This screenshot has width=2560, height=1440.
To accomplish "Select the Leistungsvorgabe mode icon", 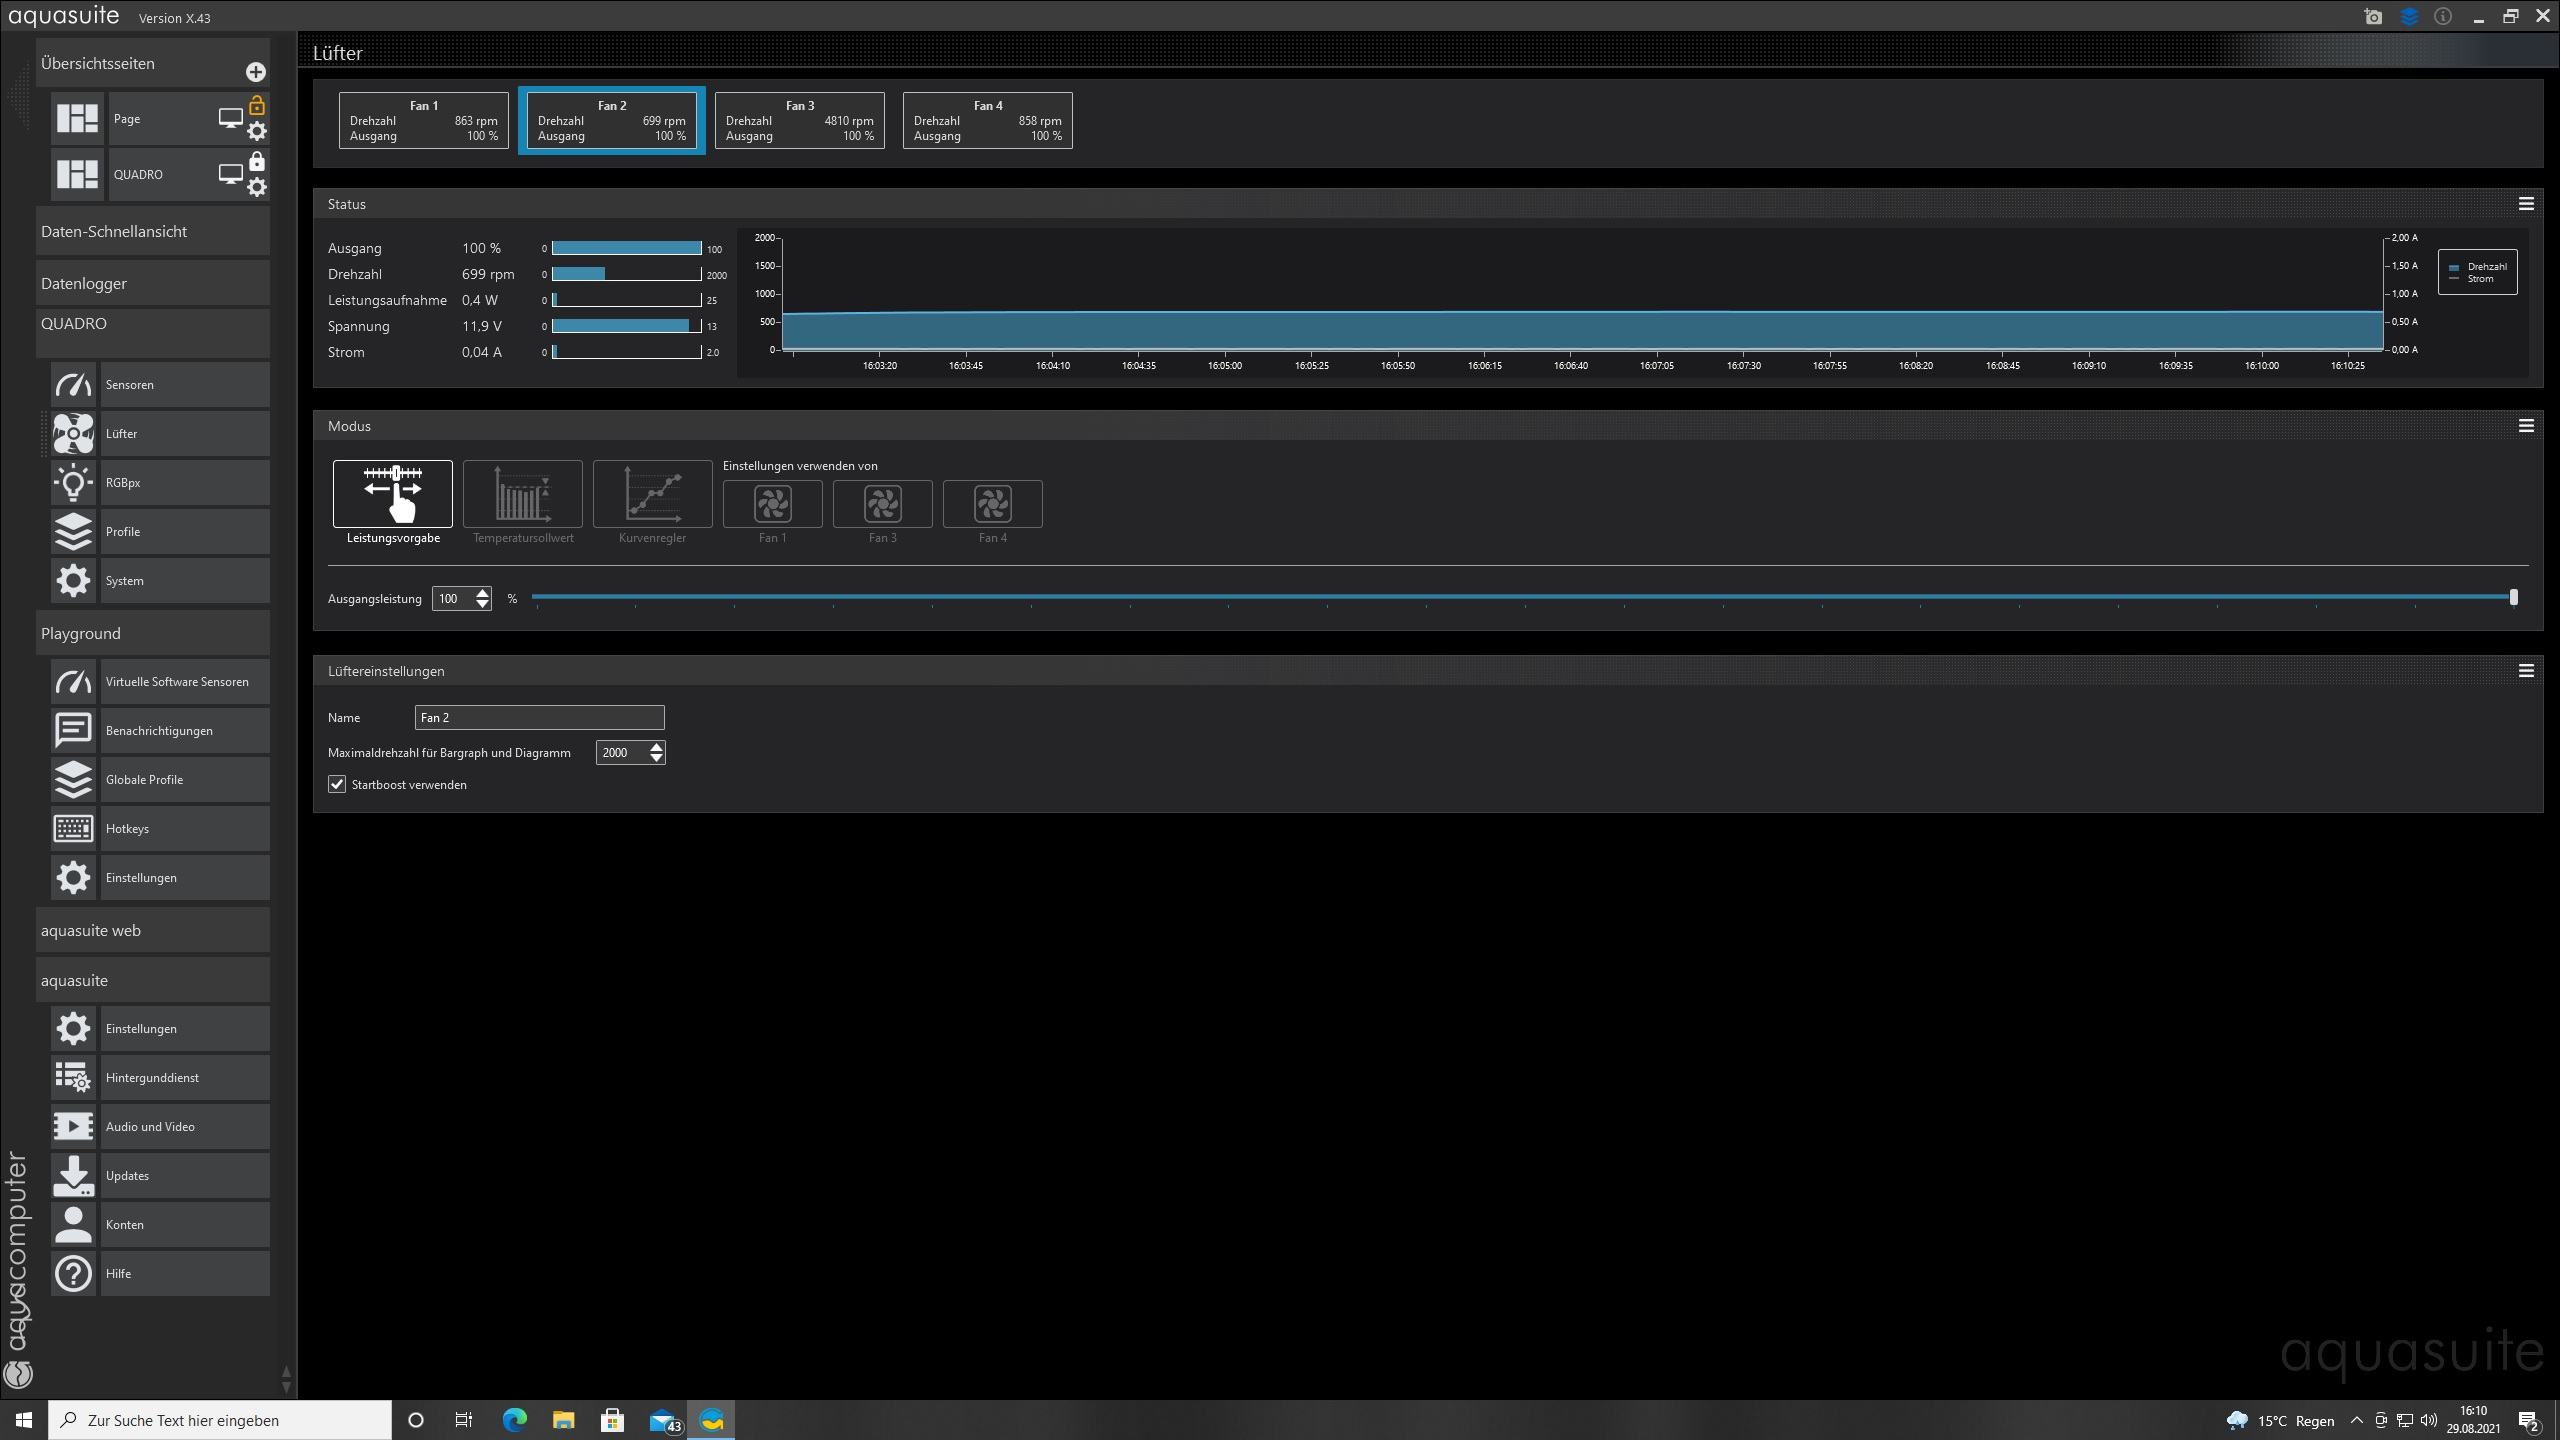I will tap(392, 493).
